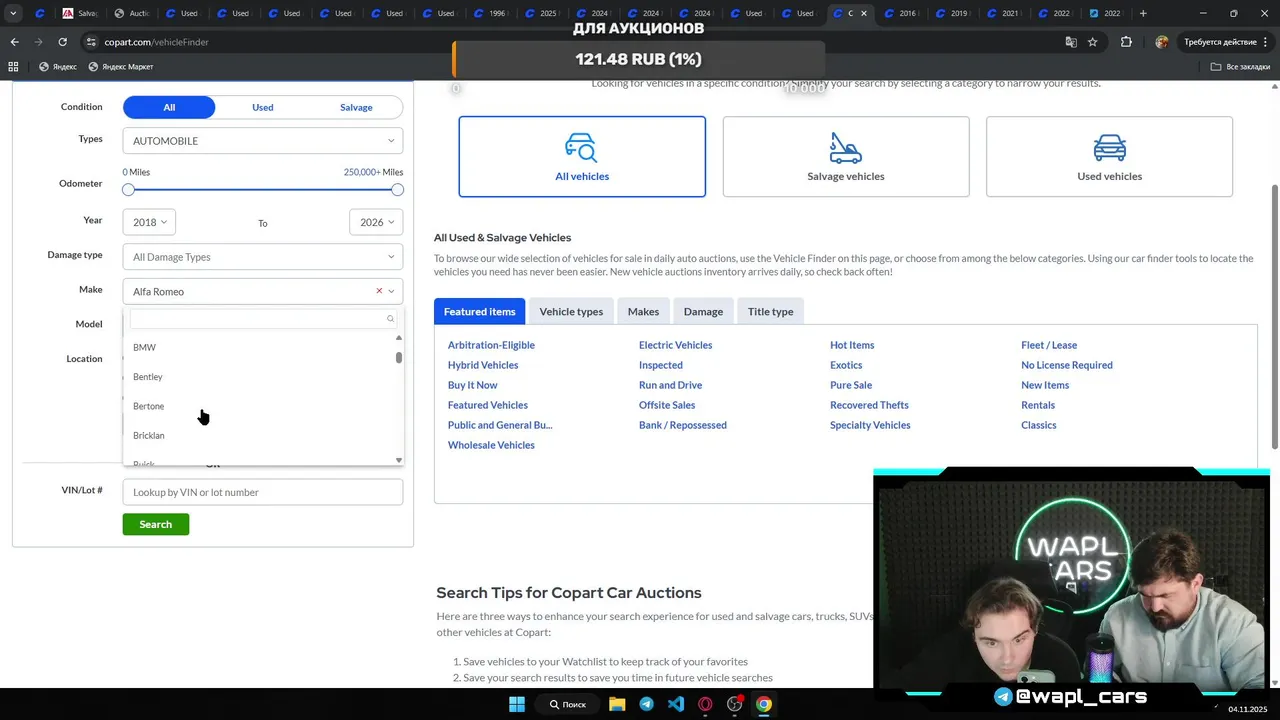Viewport: 1280px width, 720px height.
Task: Open the browser extensions puzzle icon
Action: tap(1126, 42)
